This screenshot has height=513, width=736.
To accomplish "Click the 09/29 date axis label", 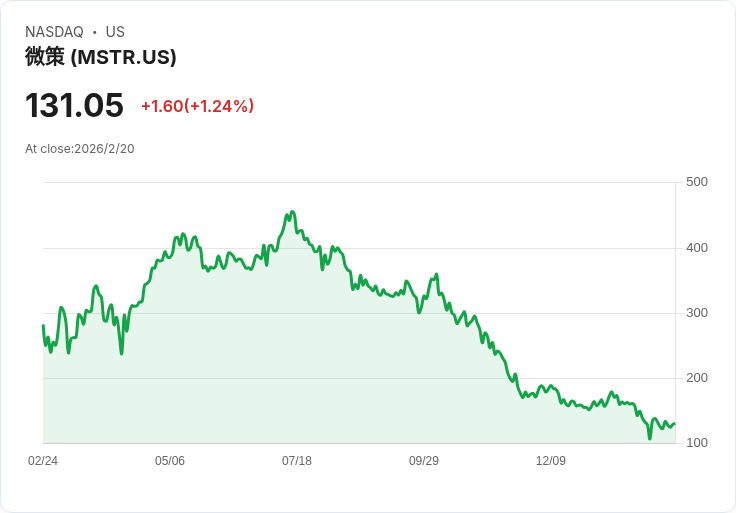I will pos(424,461).
